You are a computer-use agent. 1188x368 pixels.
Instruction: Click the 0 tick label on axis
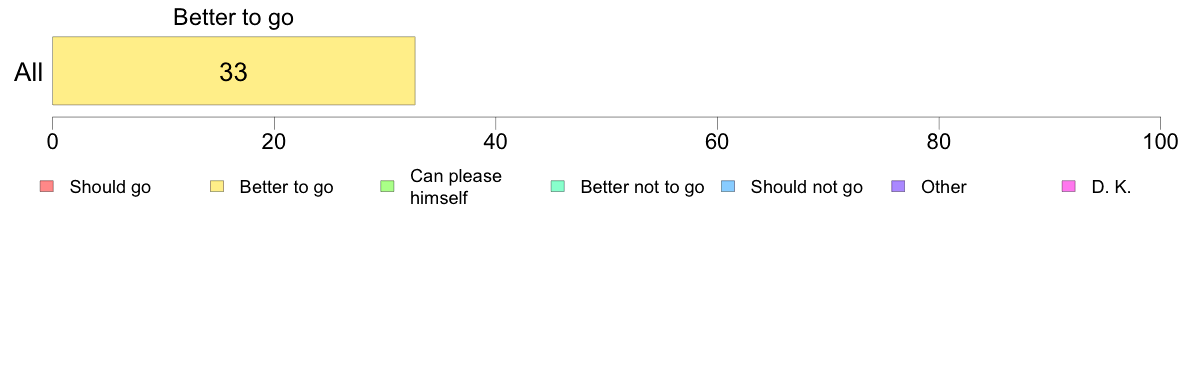coord(52,142)
